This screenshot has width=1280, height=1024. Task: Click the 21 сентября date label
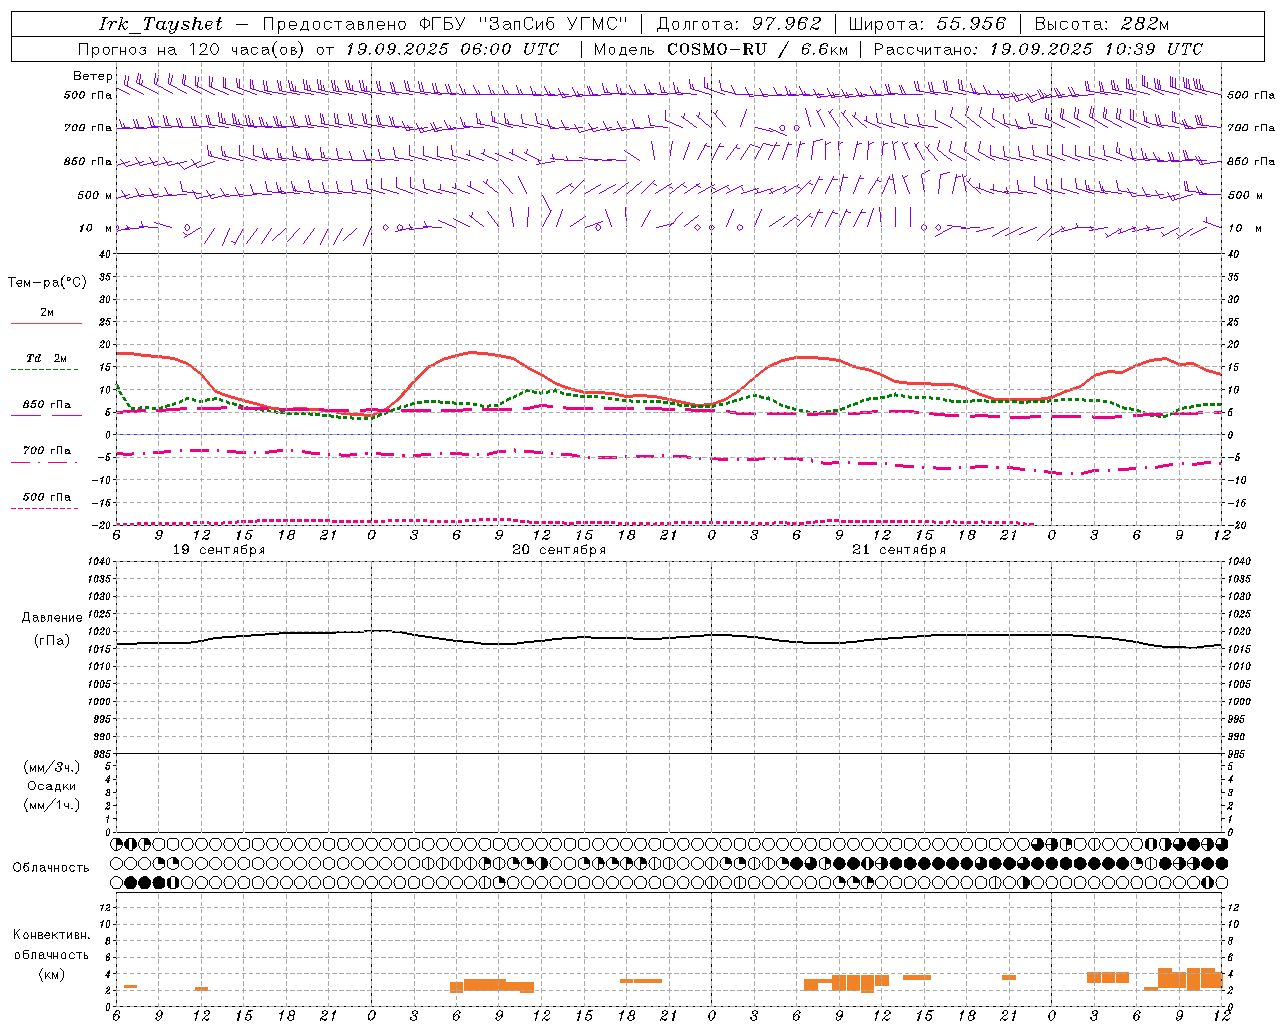click(899, 549)
